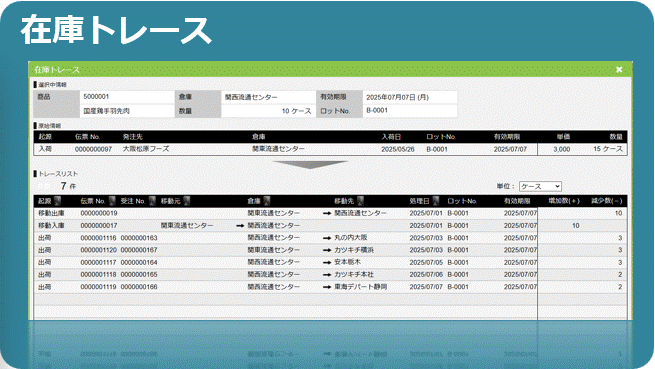Click the ロットNo. value B-0001 in selection info

pyautogui.click(x=377, y=111)
